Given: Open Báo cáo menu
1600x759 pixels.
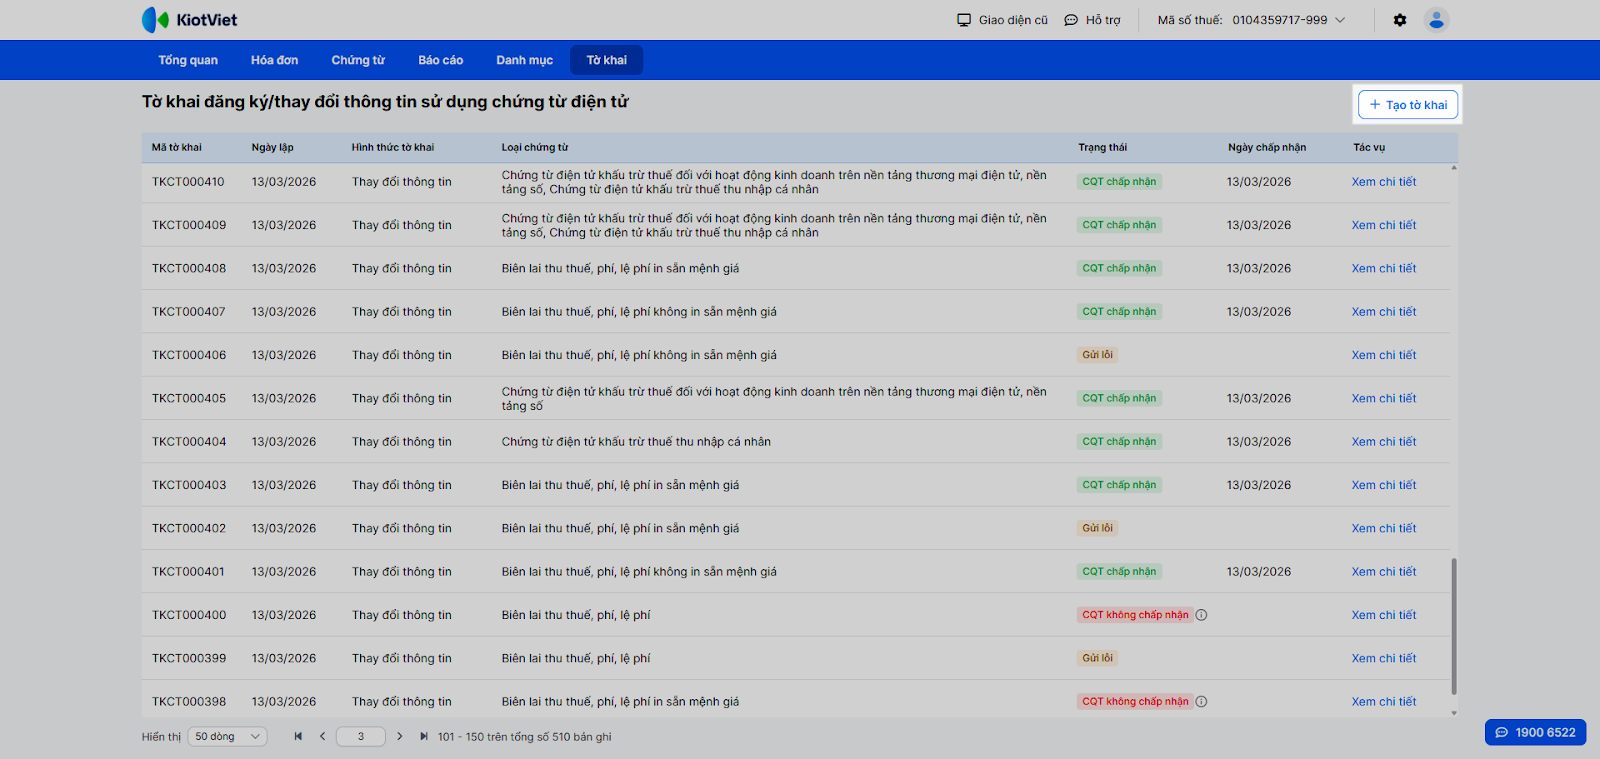Looking at the screenshot, I should (441, 60).
